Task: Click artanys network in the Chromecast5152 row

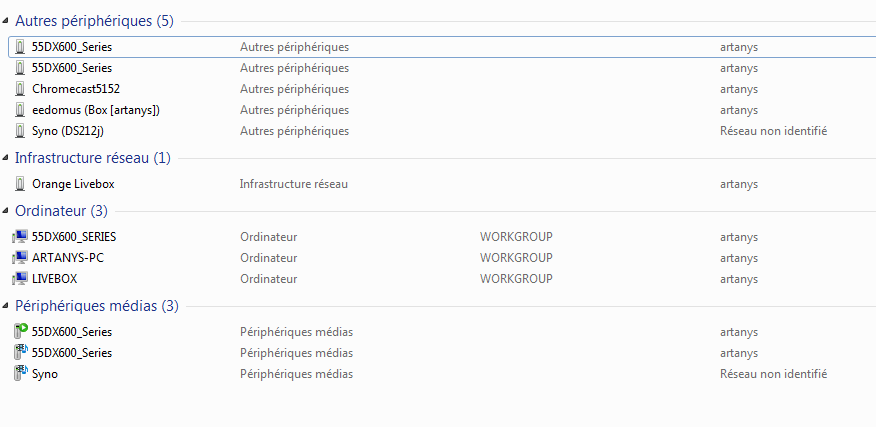Action: click(739, 89)
